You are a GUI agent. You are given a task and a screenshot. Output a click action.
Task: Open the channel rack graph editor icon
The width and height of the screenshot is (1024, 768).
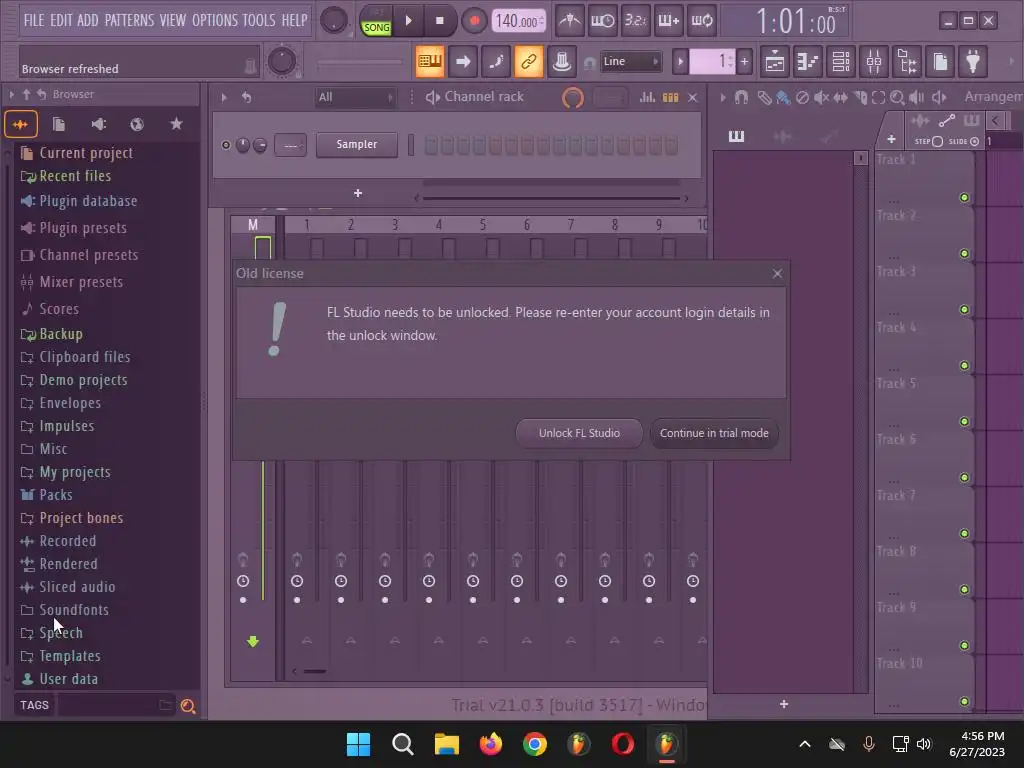[x=647, y=97]
